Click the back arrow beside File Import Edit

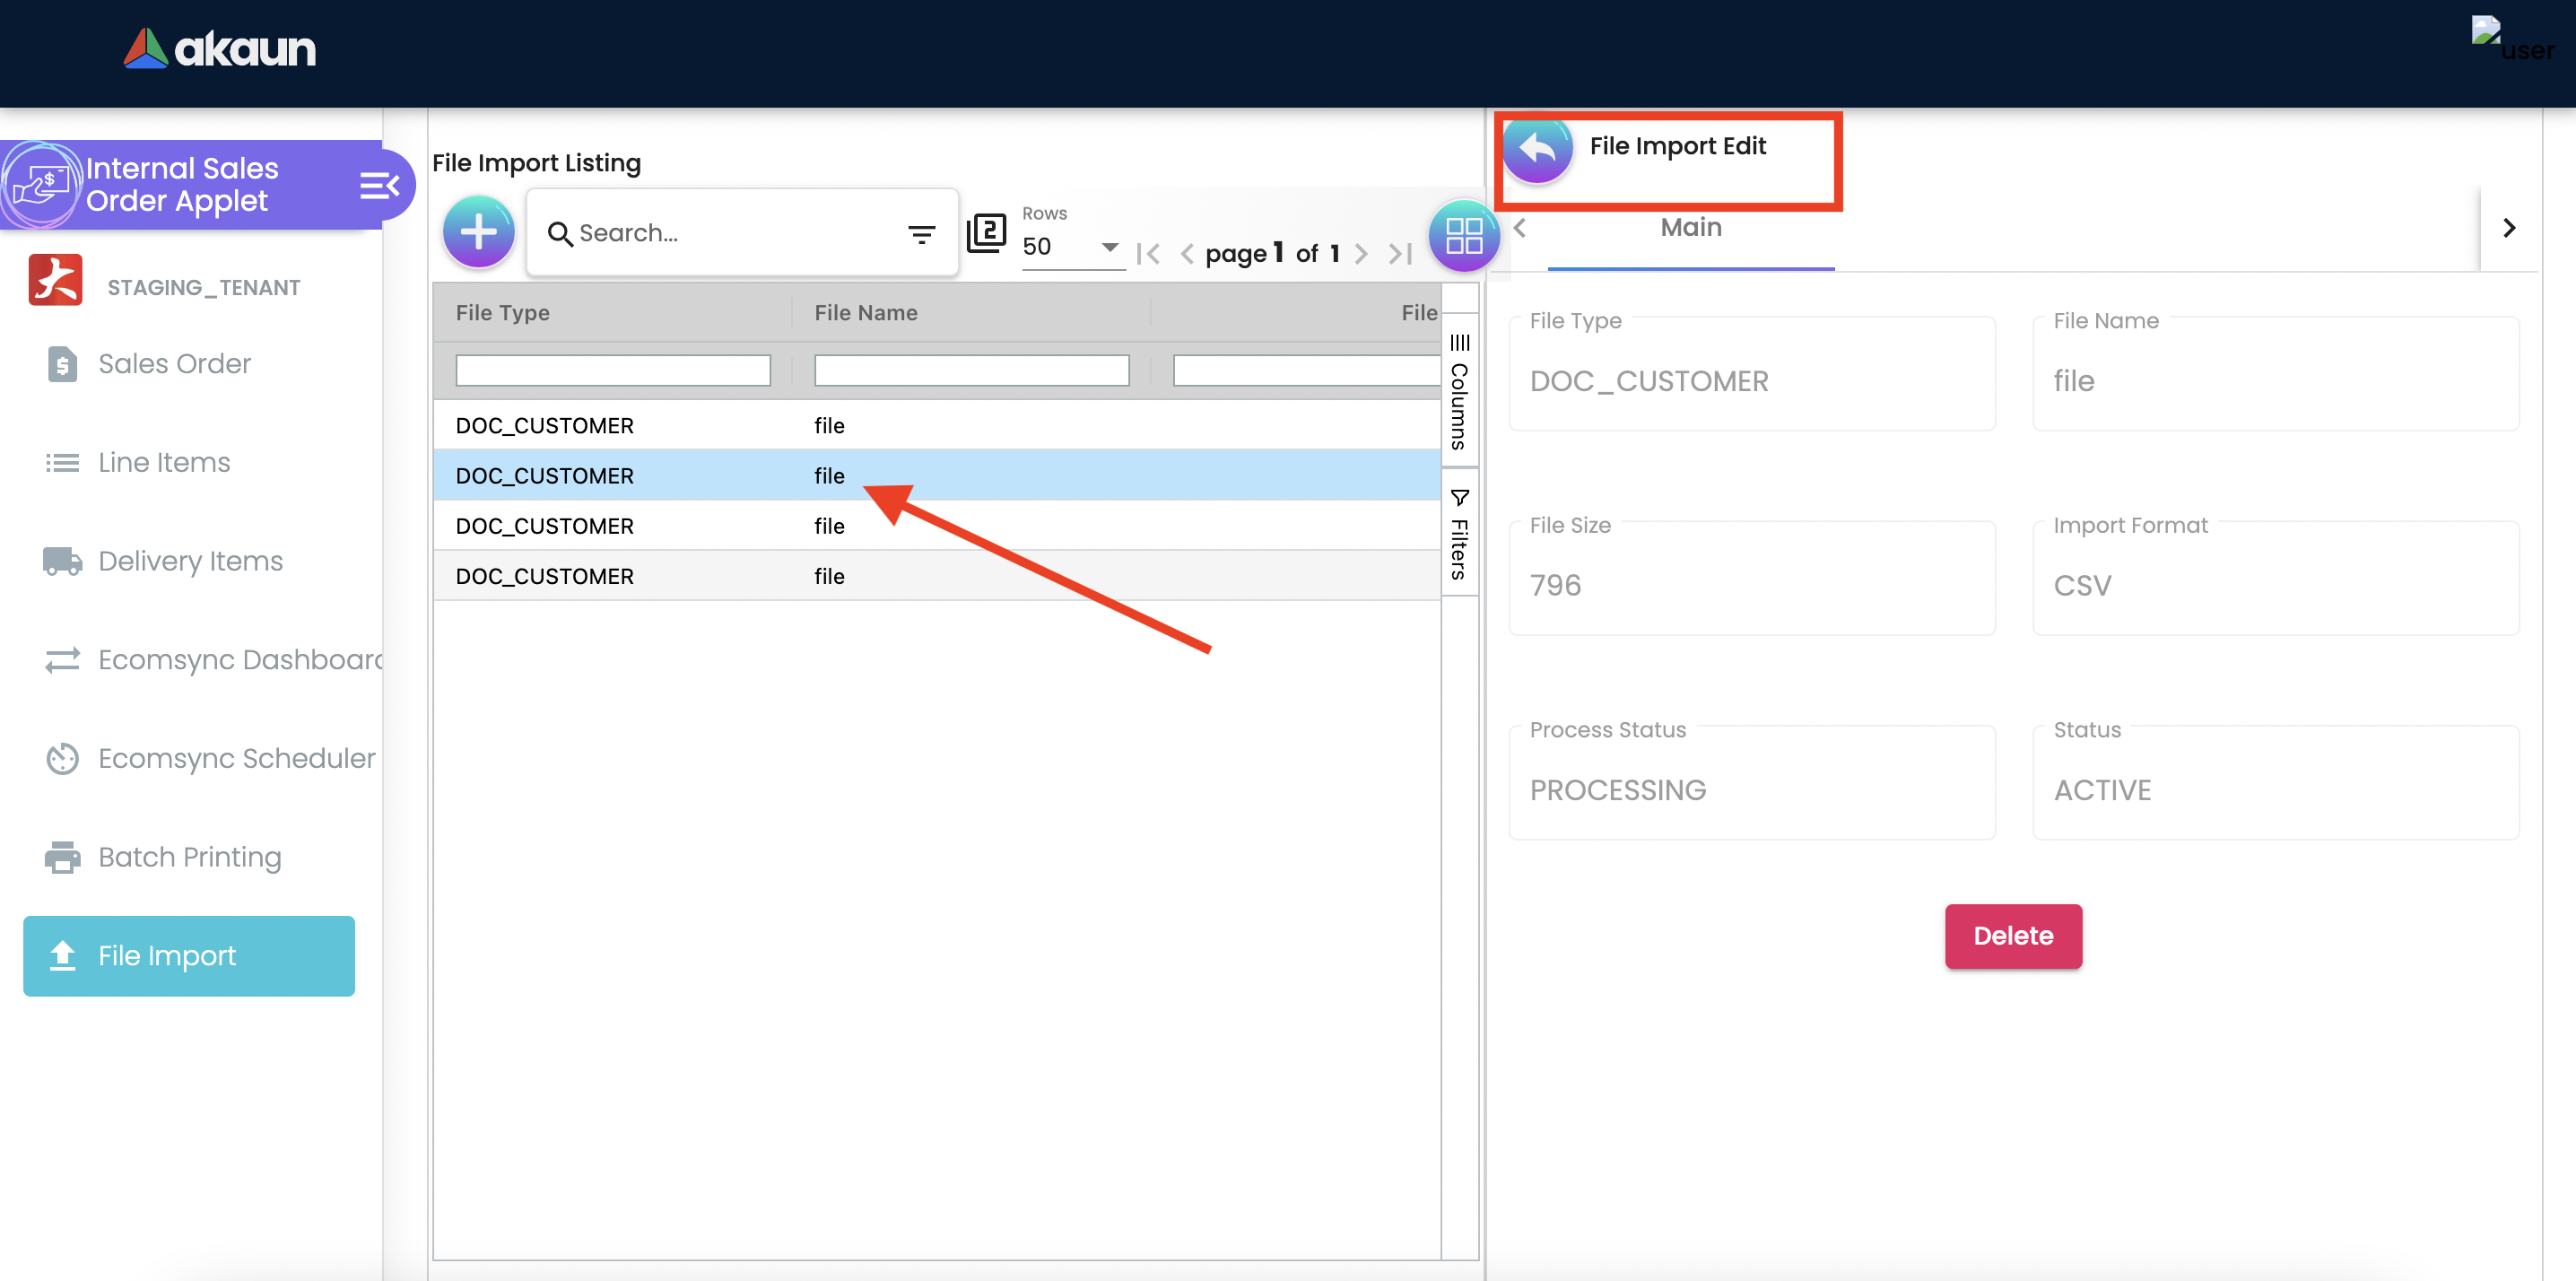click(x=1537, y=150)
